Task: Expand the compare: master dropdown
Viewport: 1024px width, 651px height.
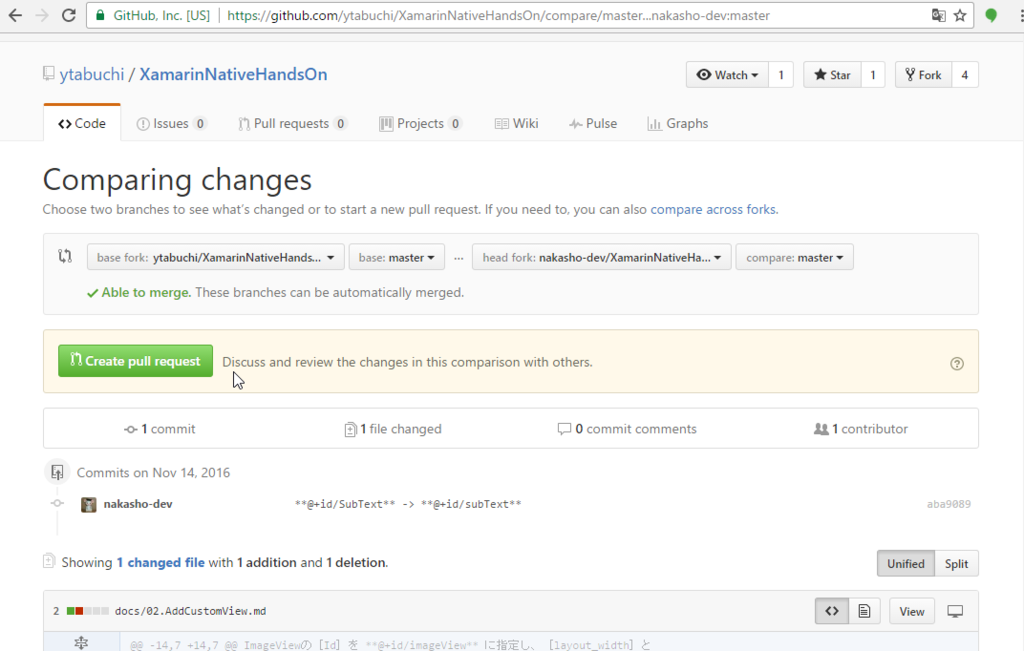Action: tap(794, 257)
